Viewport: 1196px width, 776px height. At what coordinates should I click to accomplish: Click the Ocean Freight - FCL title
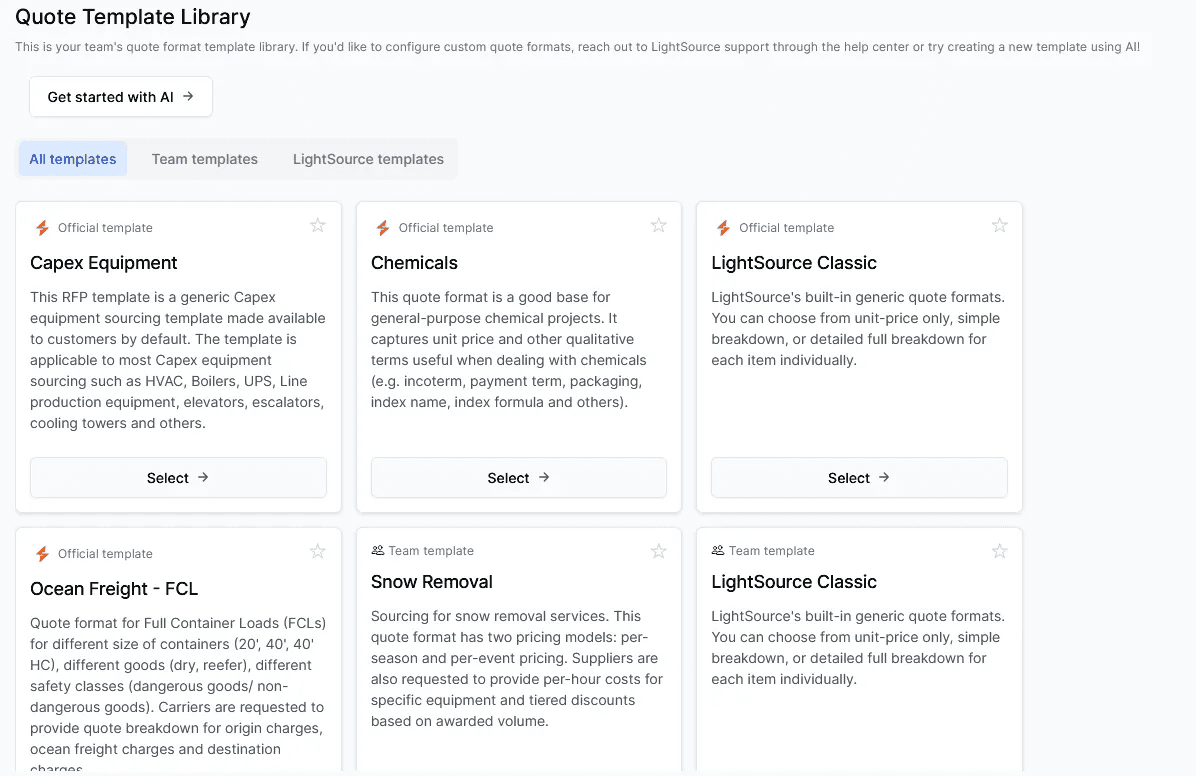(114, 588)
